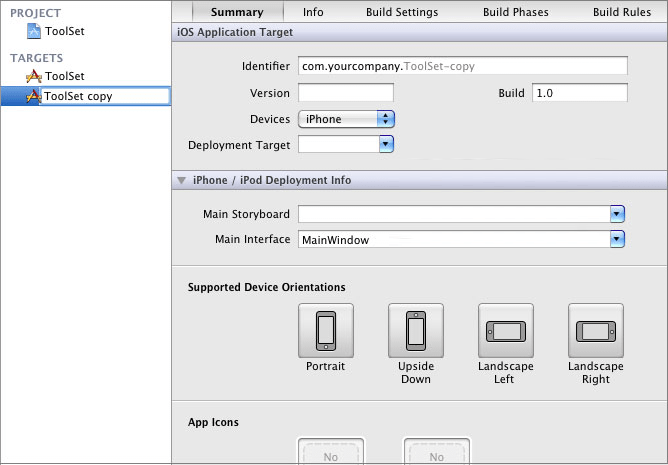
Task: Switch to the Build Rules tab
Action: tap(622, 13)
